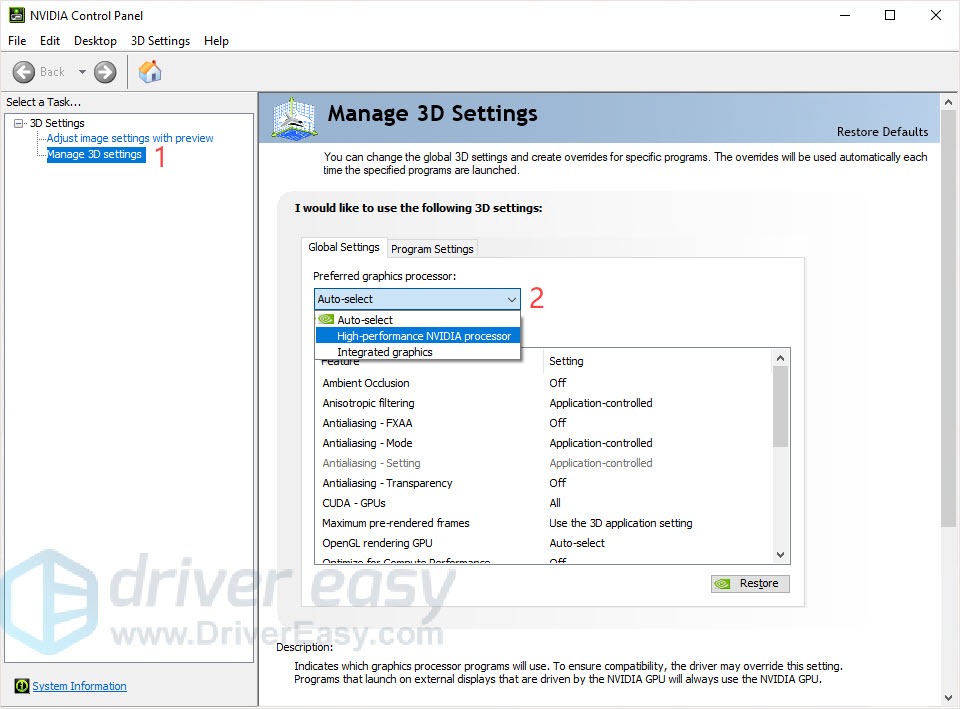The height and width of the screenshot is (709, 960).
Task: Open the System Information link
Action: pos(79,686)
